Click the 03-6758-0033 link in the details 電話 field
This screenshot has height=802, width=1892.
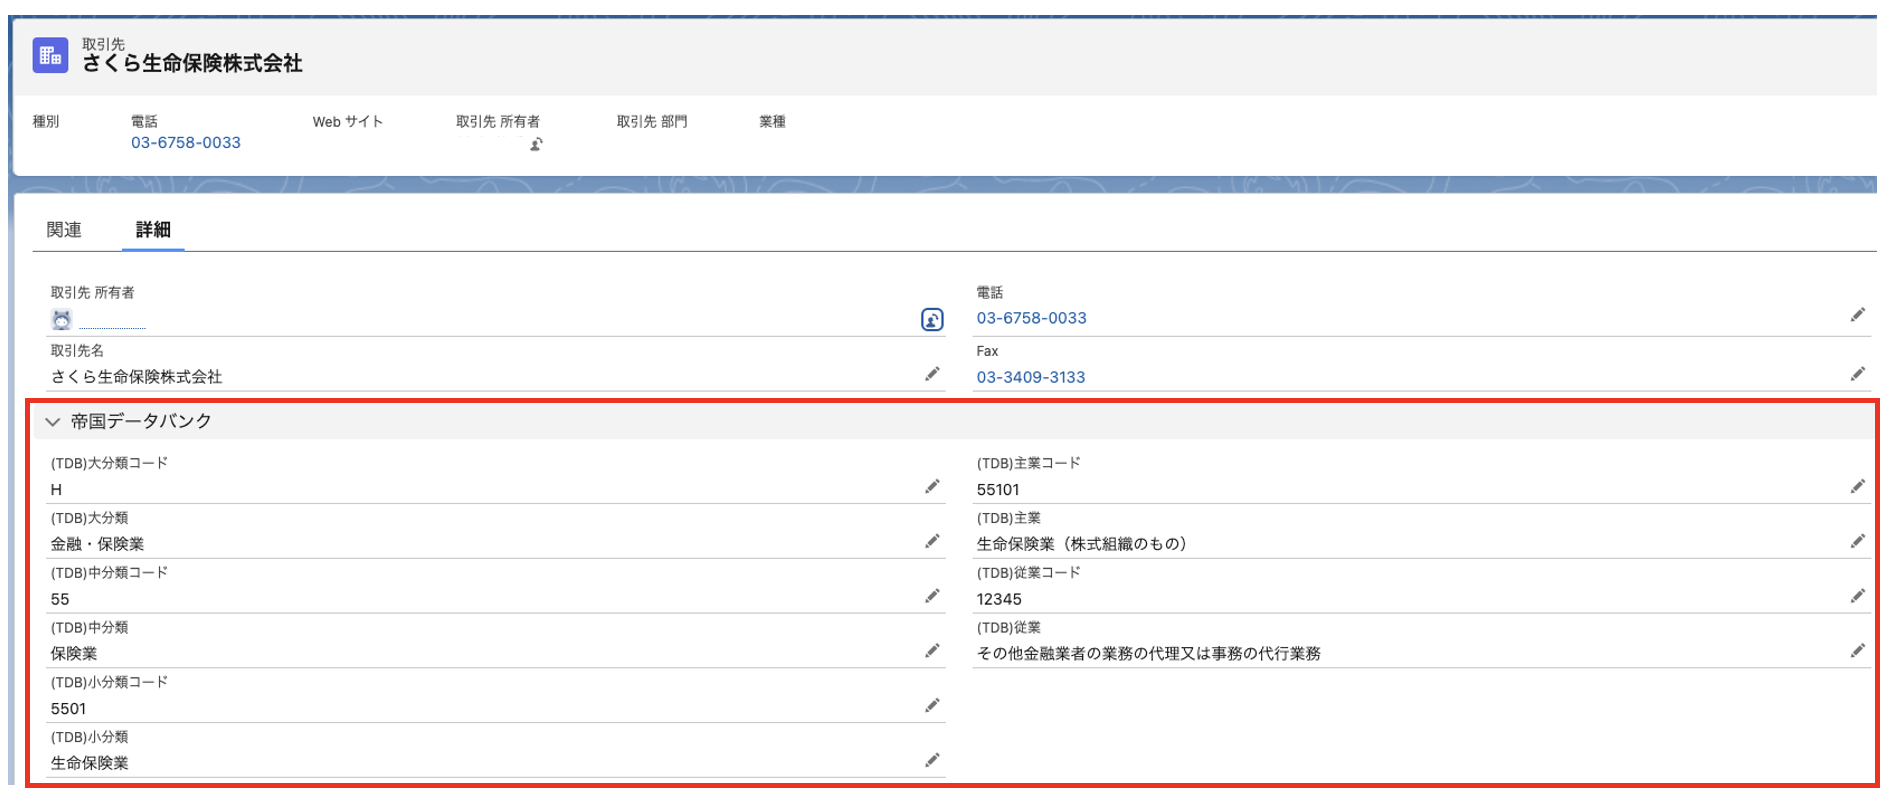[x=1032, y=318]
